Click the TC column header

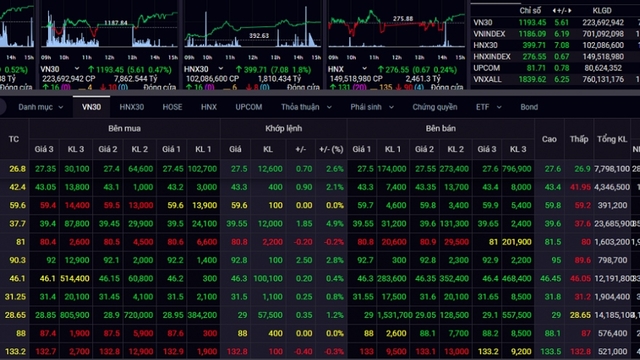pos(14,139)
